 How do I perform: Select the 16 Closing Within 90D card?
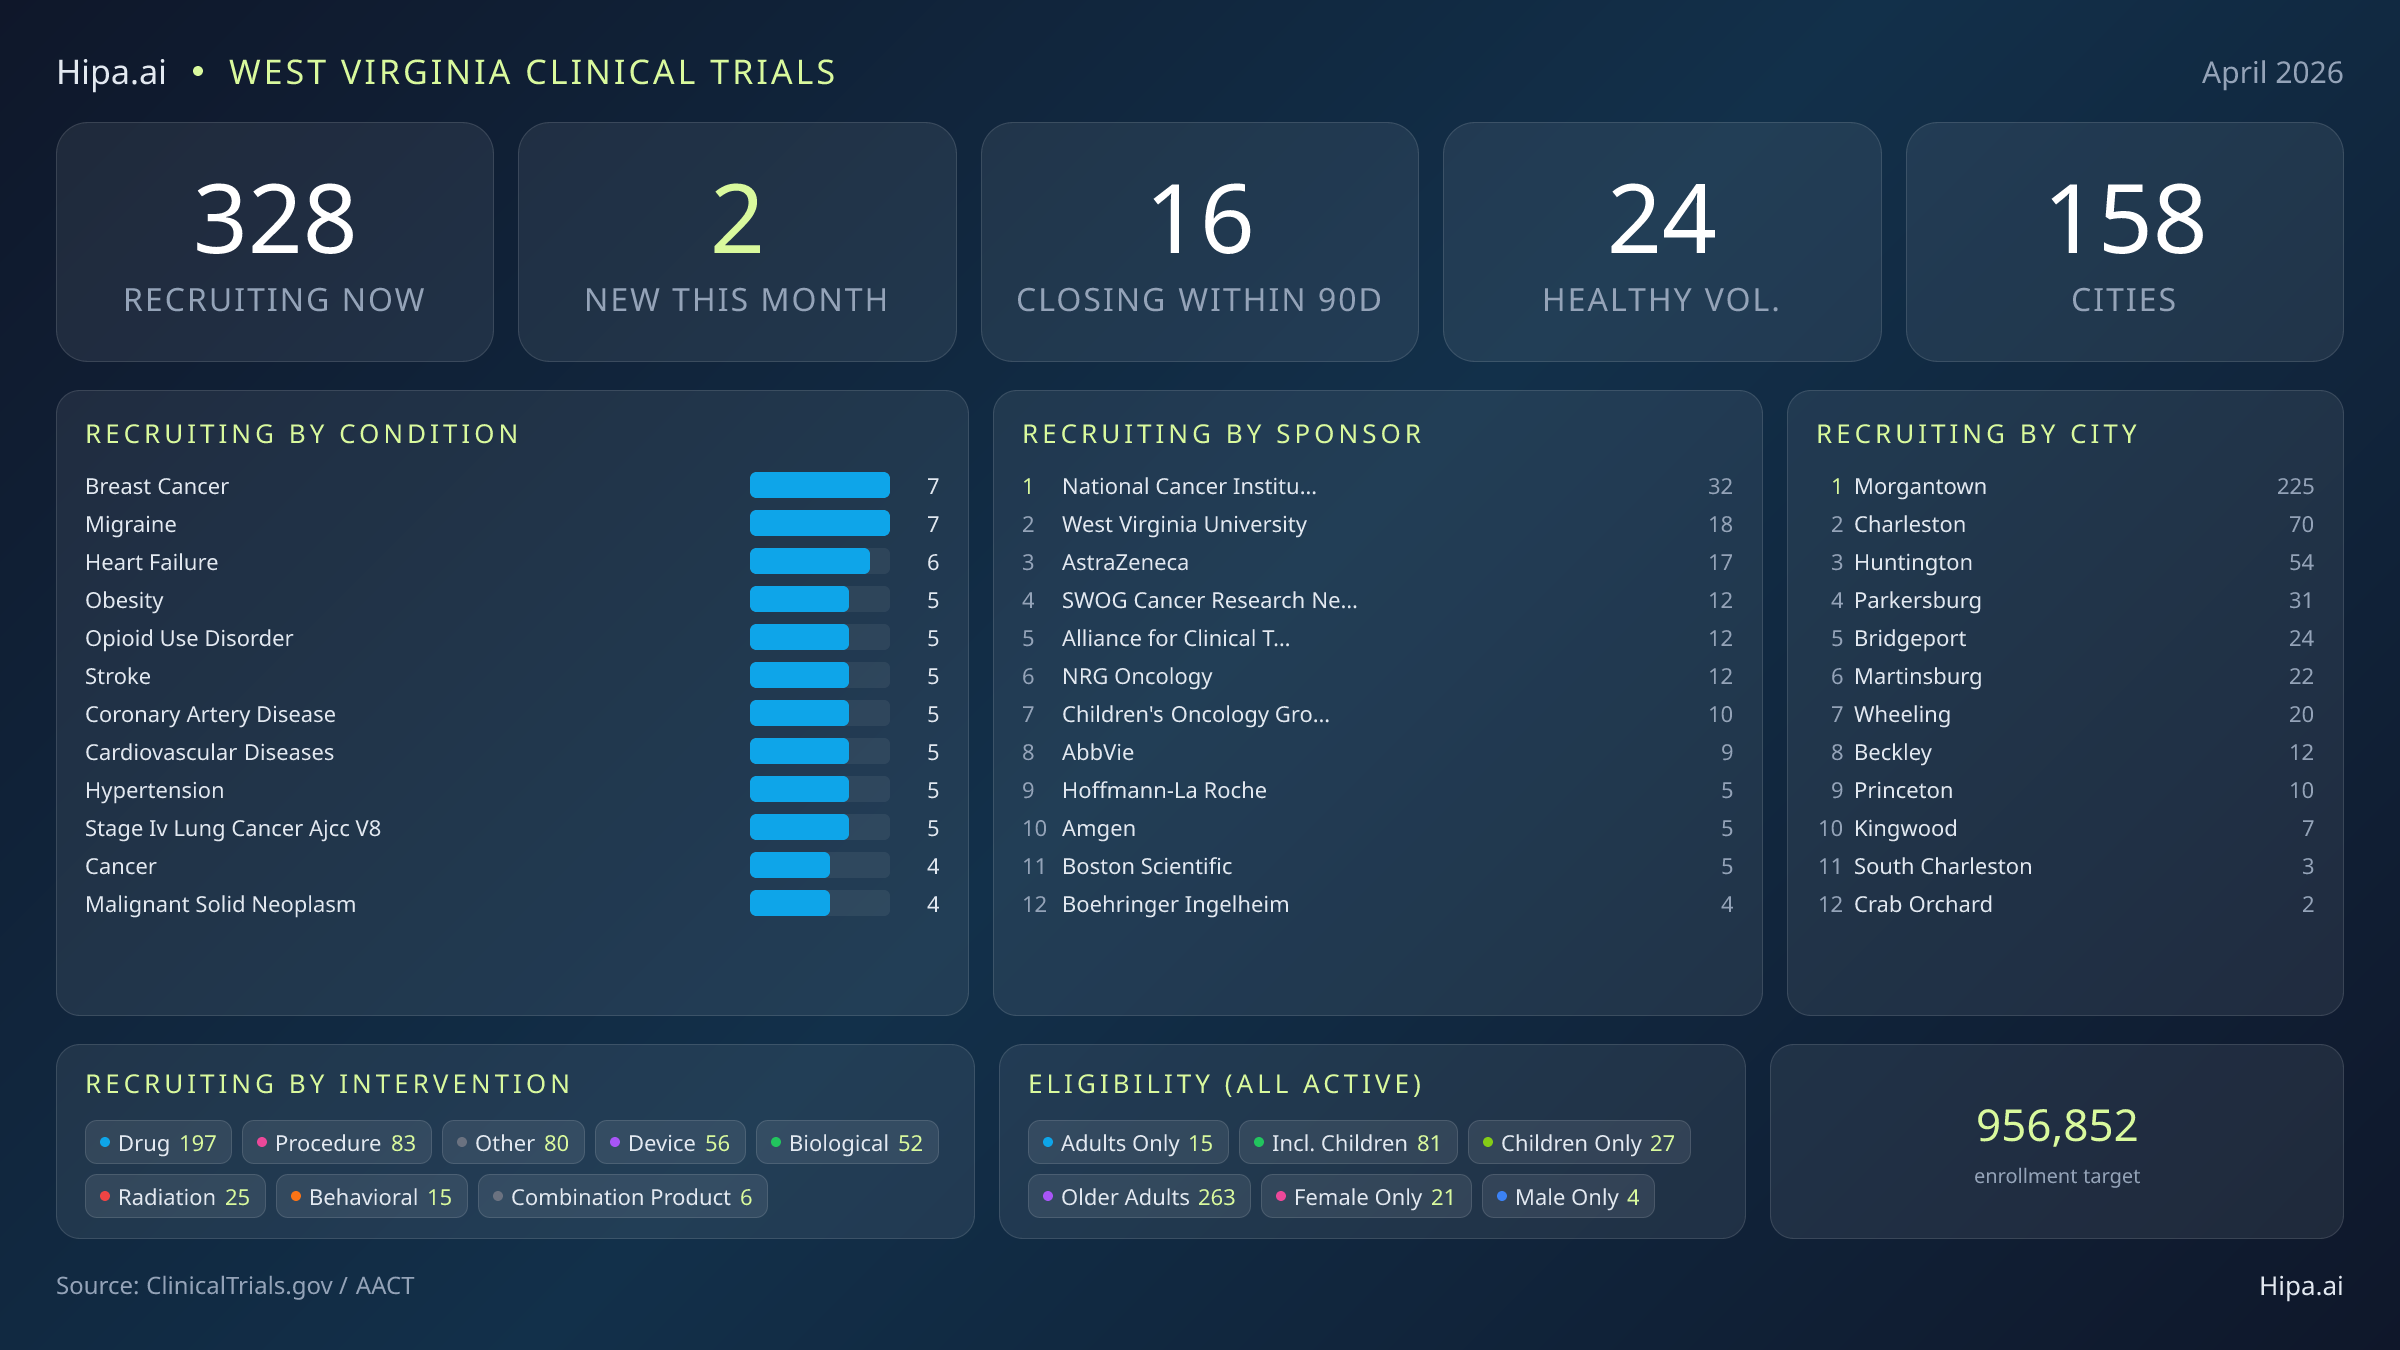point(1199,242)
